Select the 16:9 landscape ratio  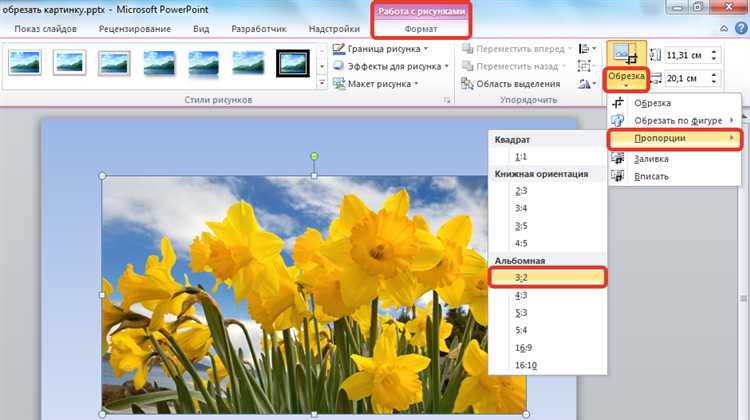[548, 348]
